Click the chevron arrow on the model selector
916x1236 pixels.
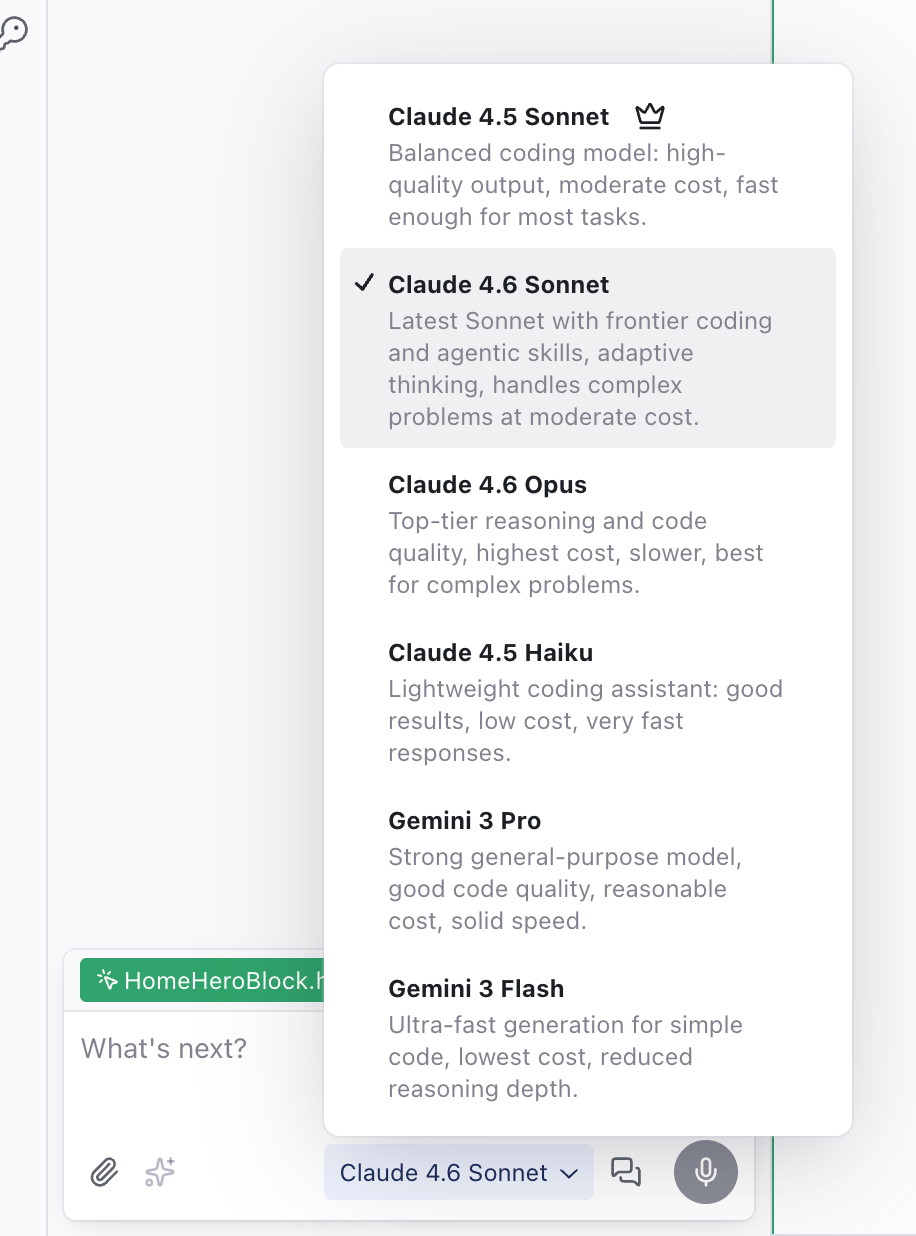click(570, 1173)
